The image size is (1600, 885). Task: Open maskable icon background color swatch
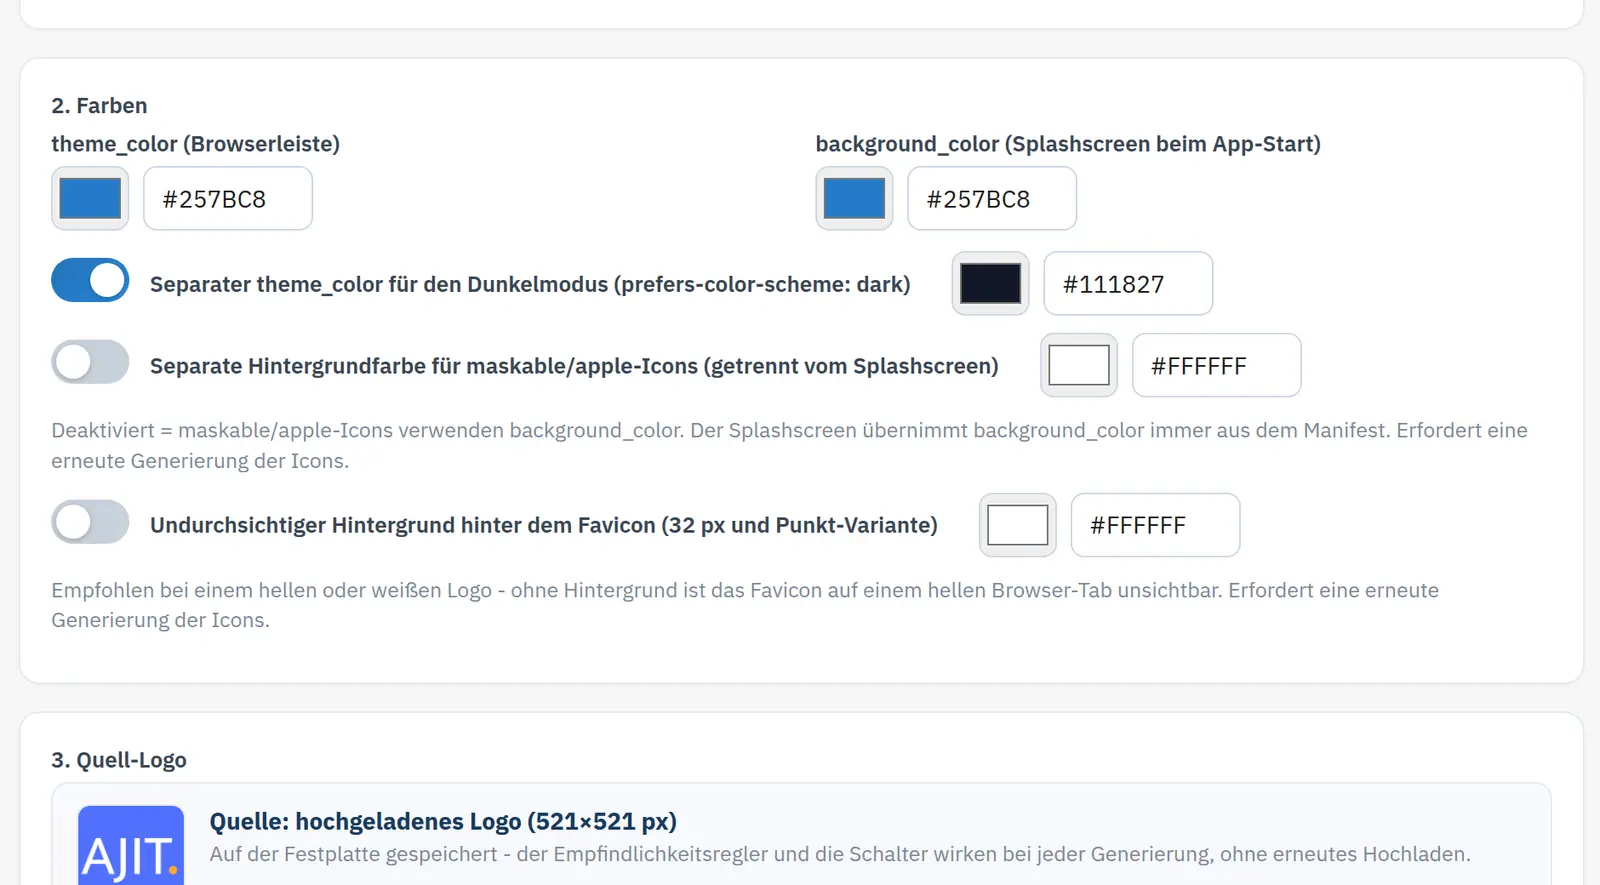tap(1079, 366)
